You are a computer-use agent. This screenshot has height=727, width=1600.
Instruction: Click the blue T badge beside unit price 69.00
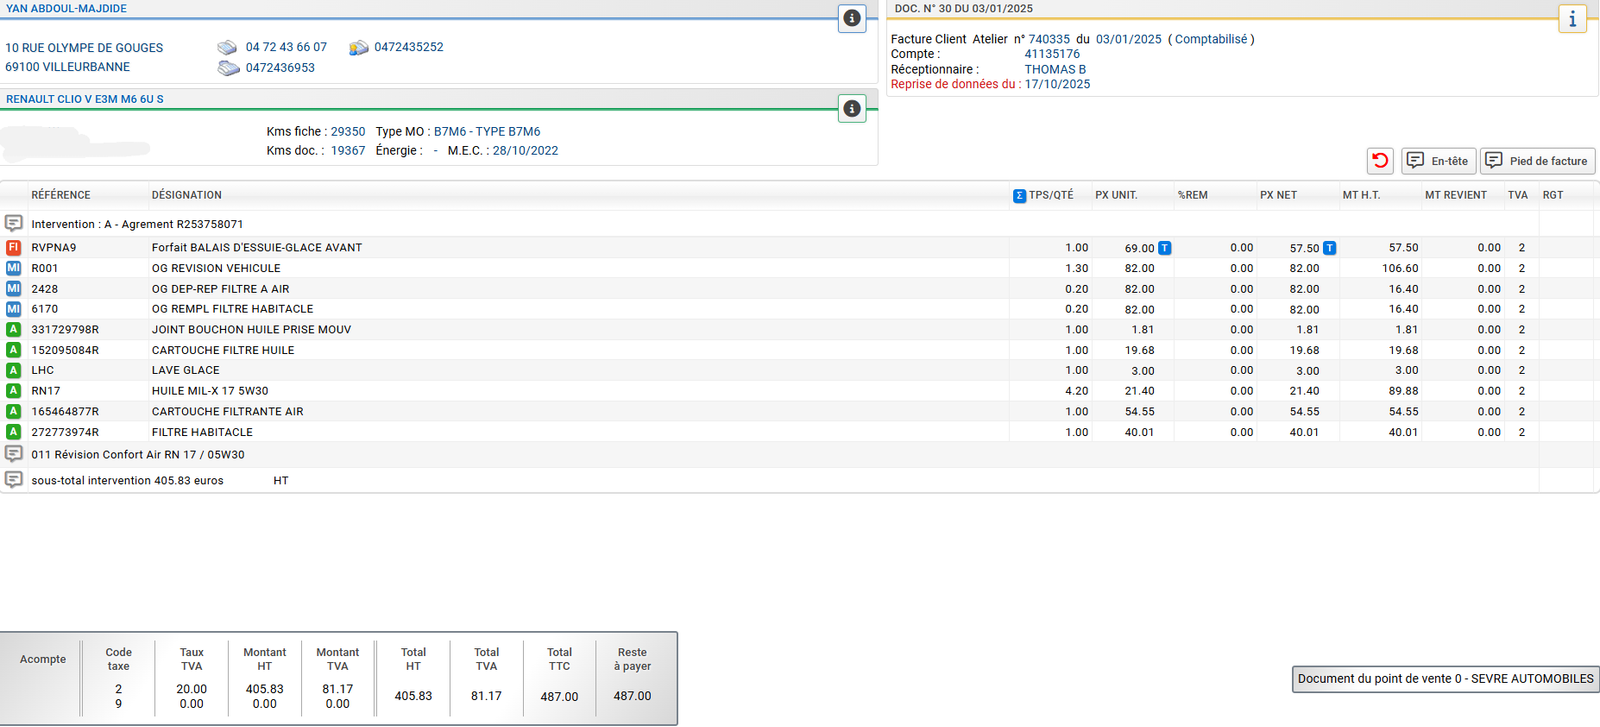coord(1165,248)
